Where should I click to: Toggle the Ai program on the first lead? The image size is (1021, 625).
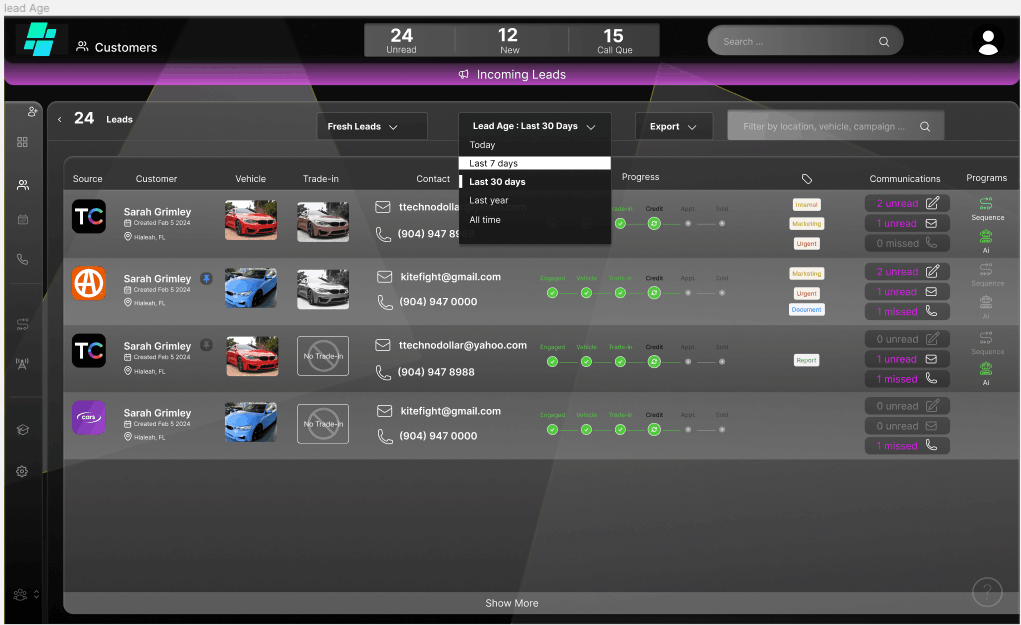(986, 239)
